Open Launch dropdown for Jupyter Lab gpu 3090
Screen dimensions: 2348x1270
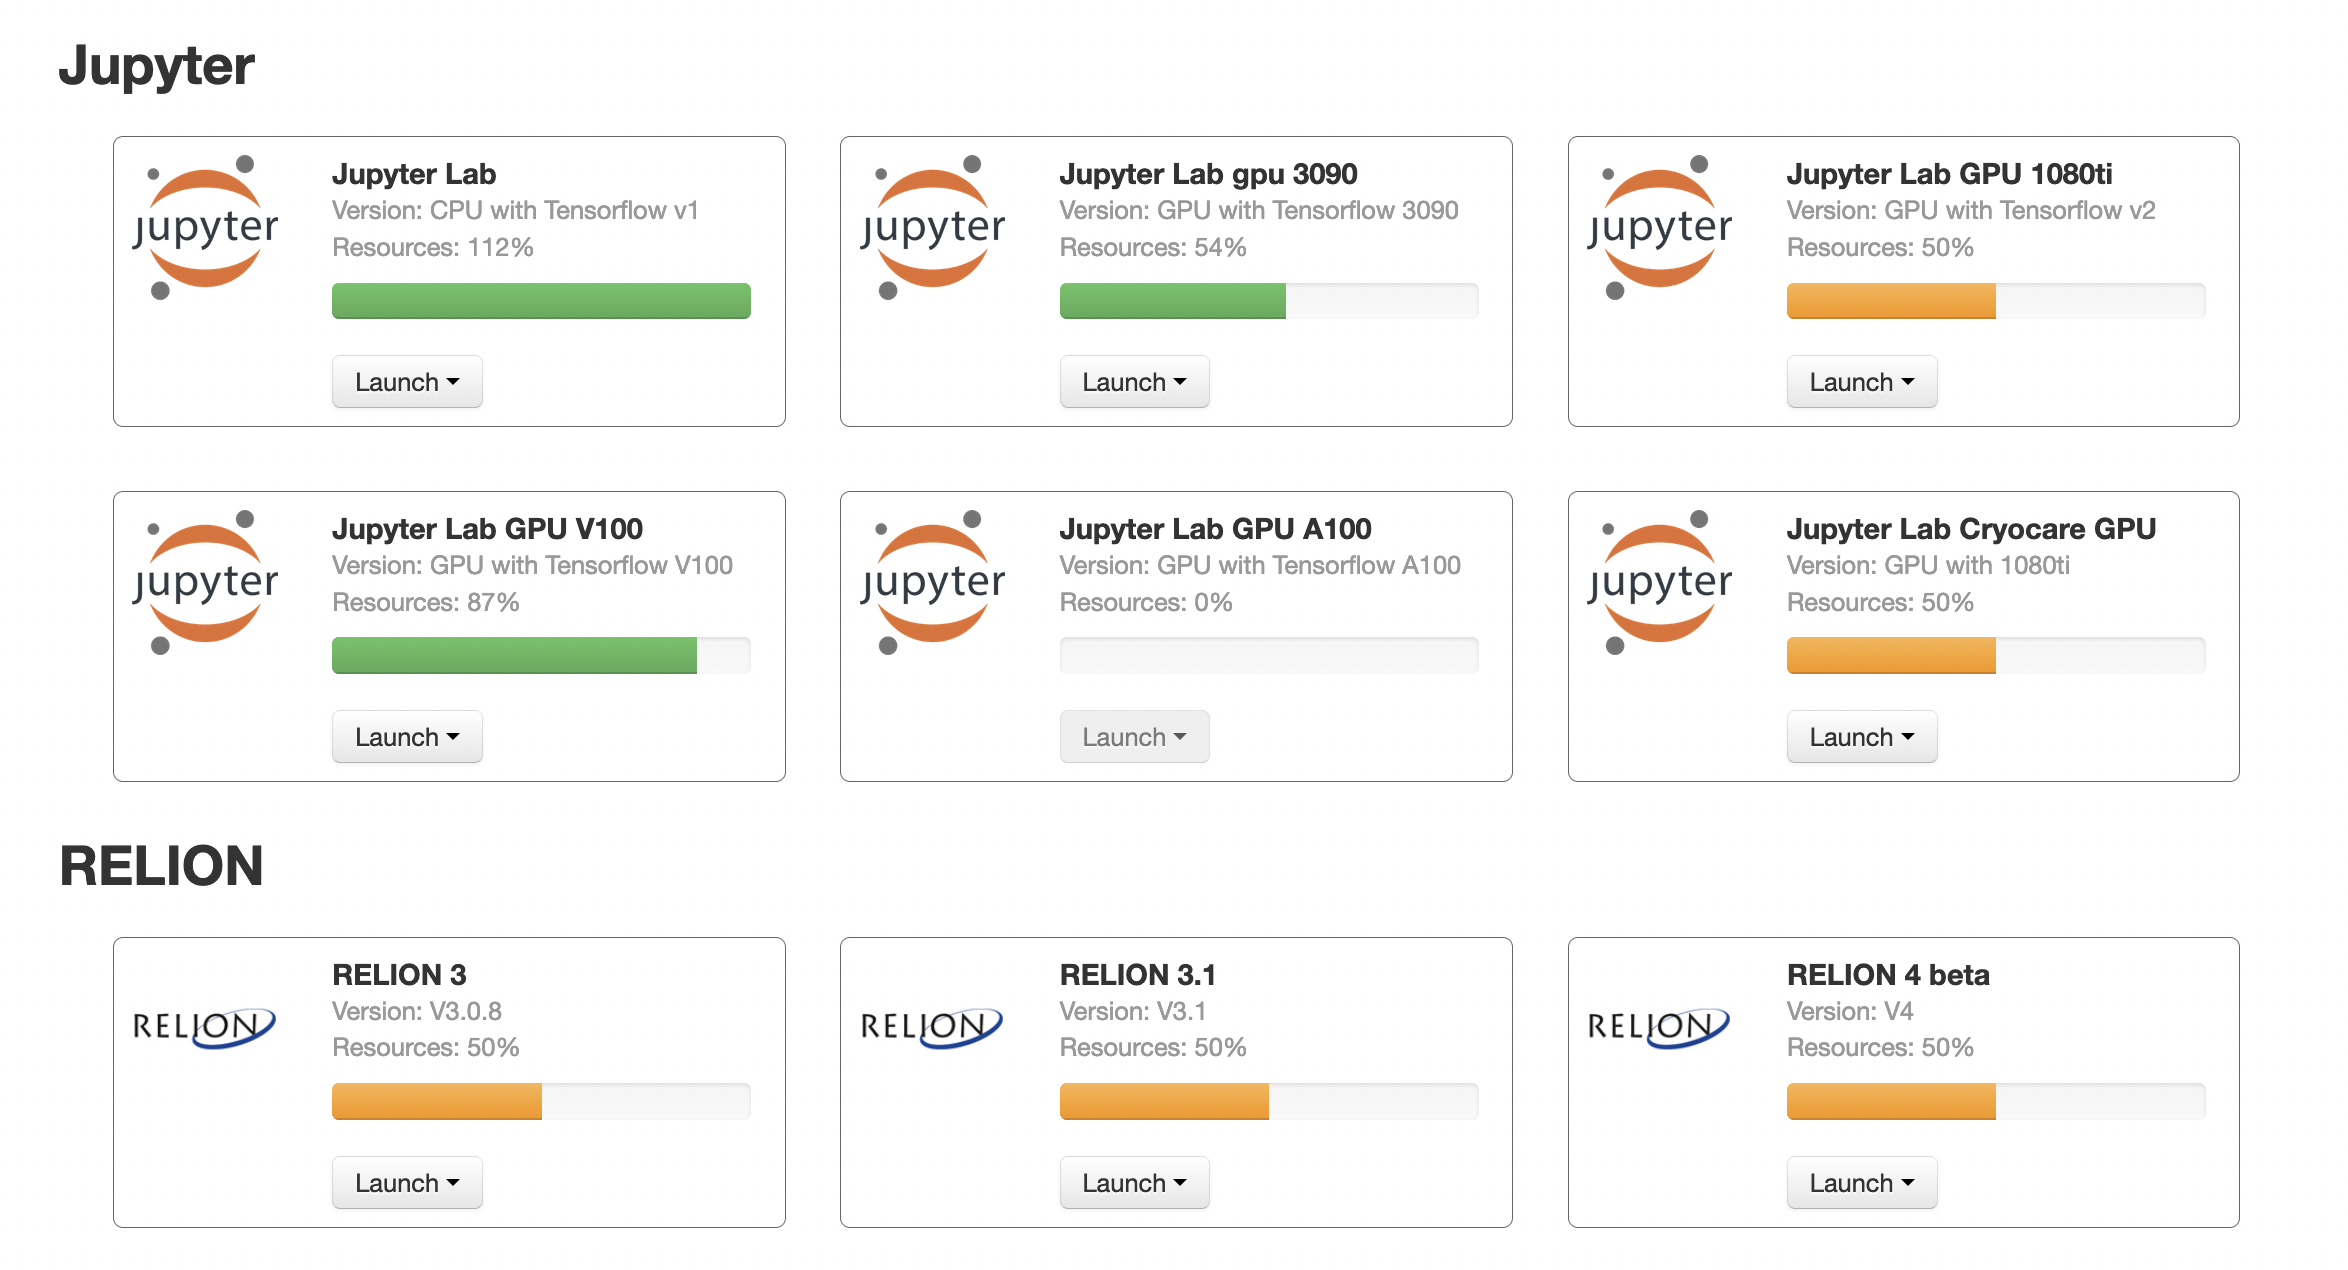tap(1134, 382)
